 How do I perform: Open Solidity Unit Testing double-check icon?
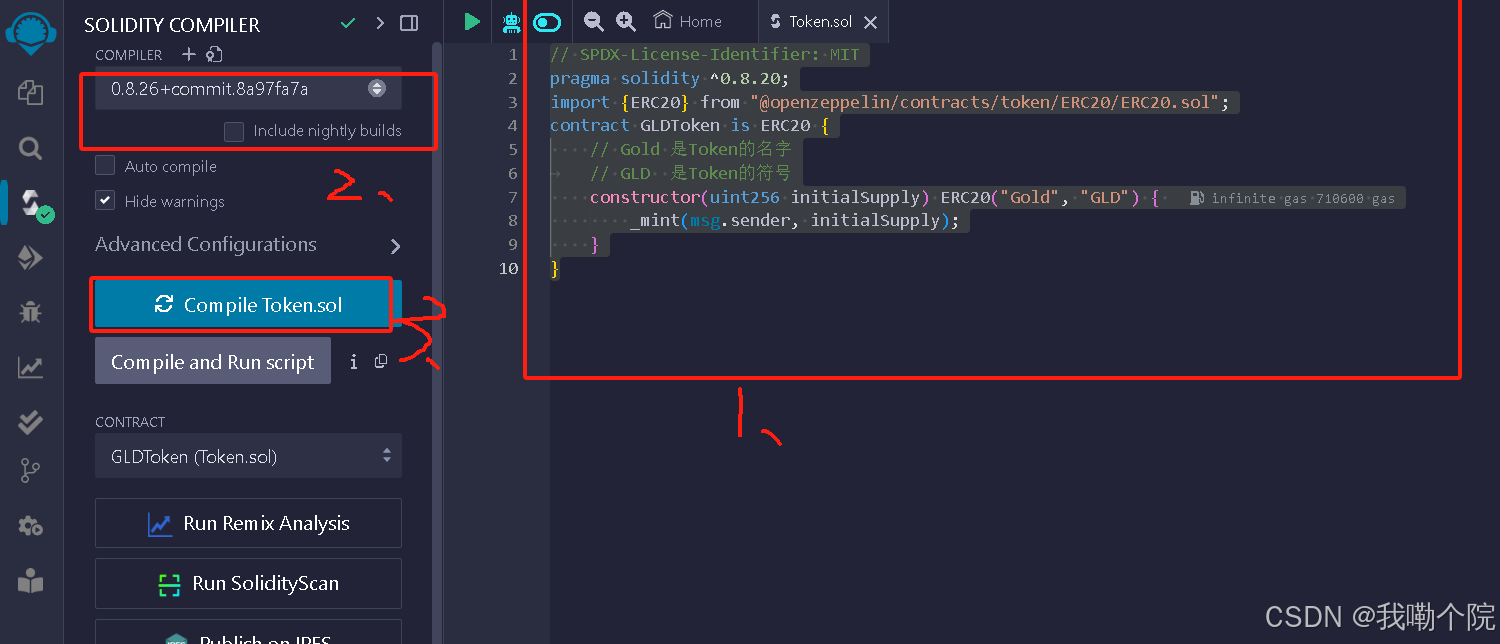31,422
